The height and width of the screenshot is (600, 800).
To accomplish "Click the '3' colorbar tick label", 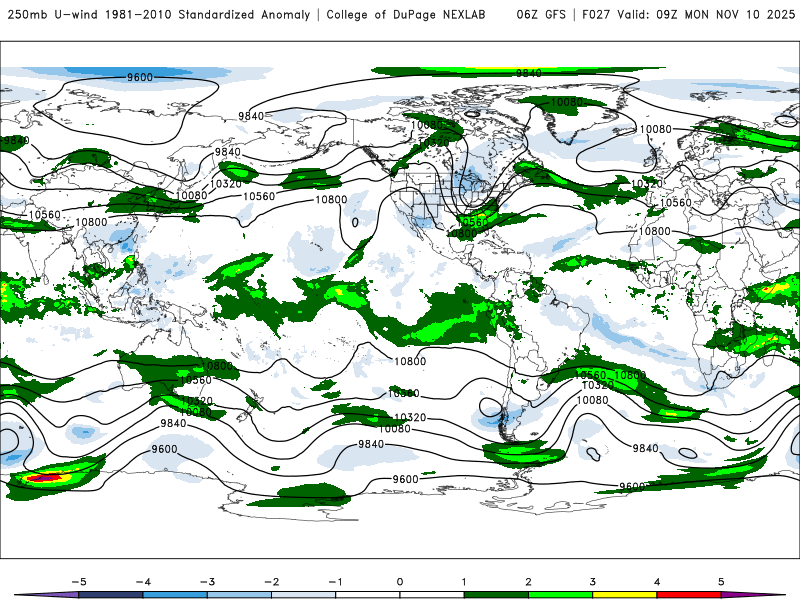I will [592, 582].
